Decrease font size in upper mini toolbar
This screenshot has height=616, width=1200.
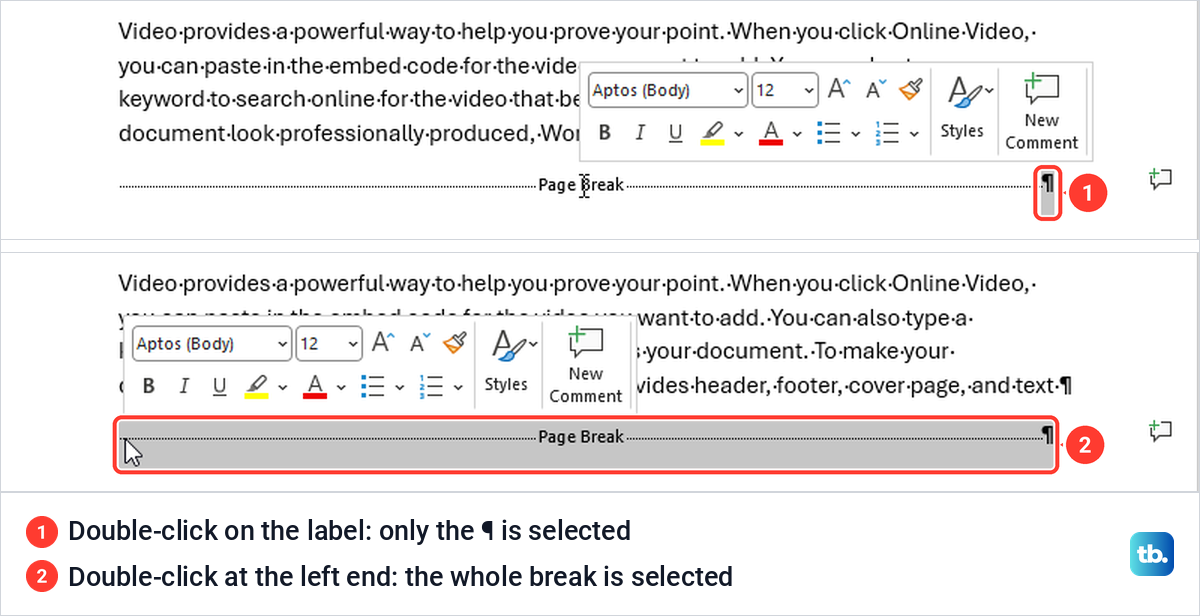(876, 90)
